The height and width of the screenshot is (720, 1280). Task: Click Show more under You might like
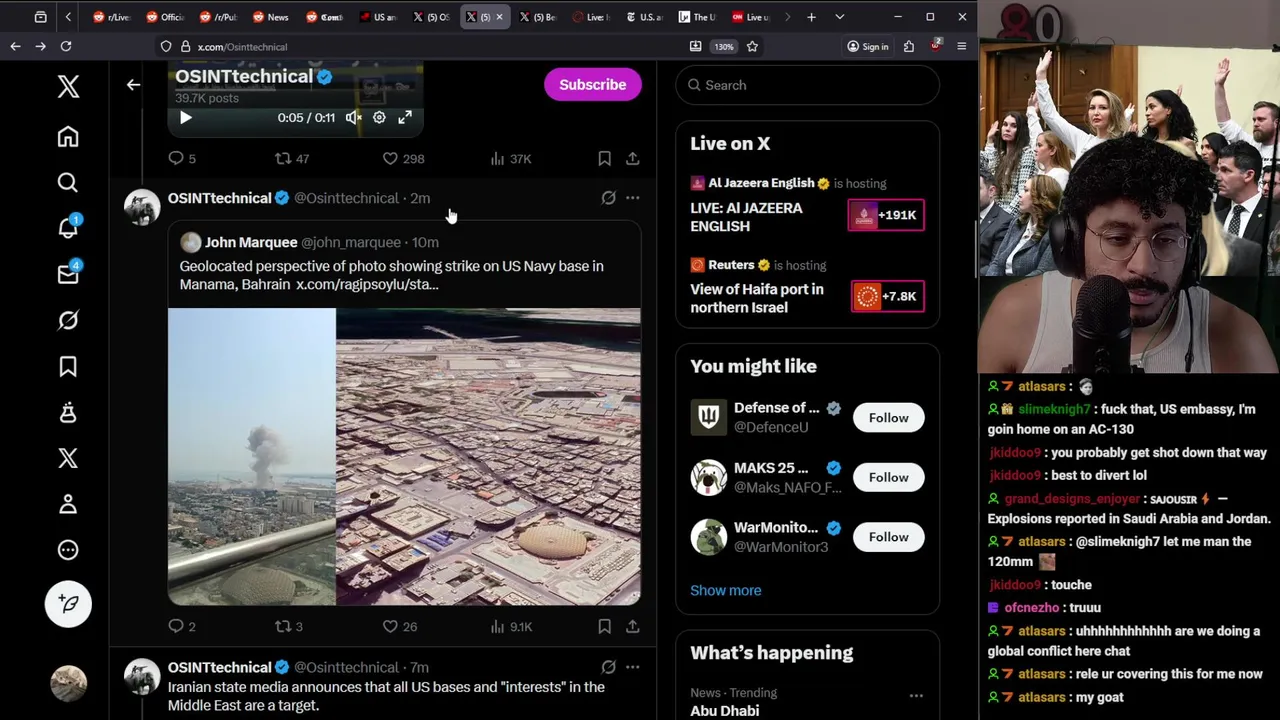pos(725,590)
